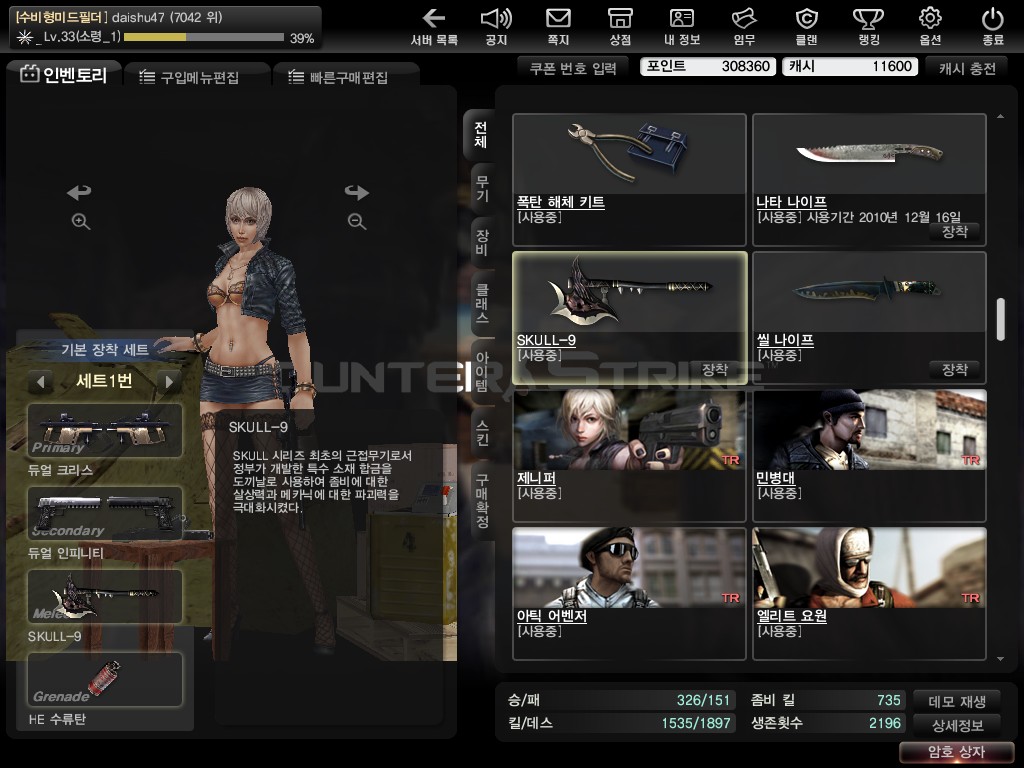This screenshot has width=1024, height=768.
Task: Click the level experience progress bar
Action: click(204, 37)
